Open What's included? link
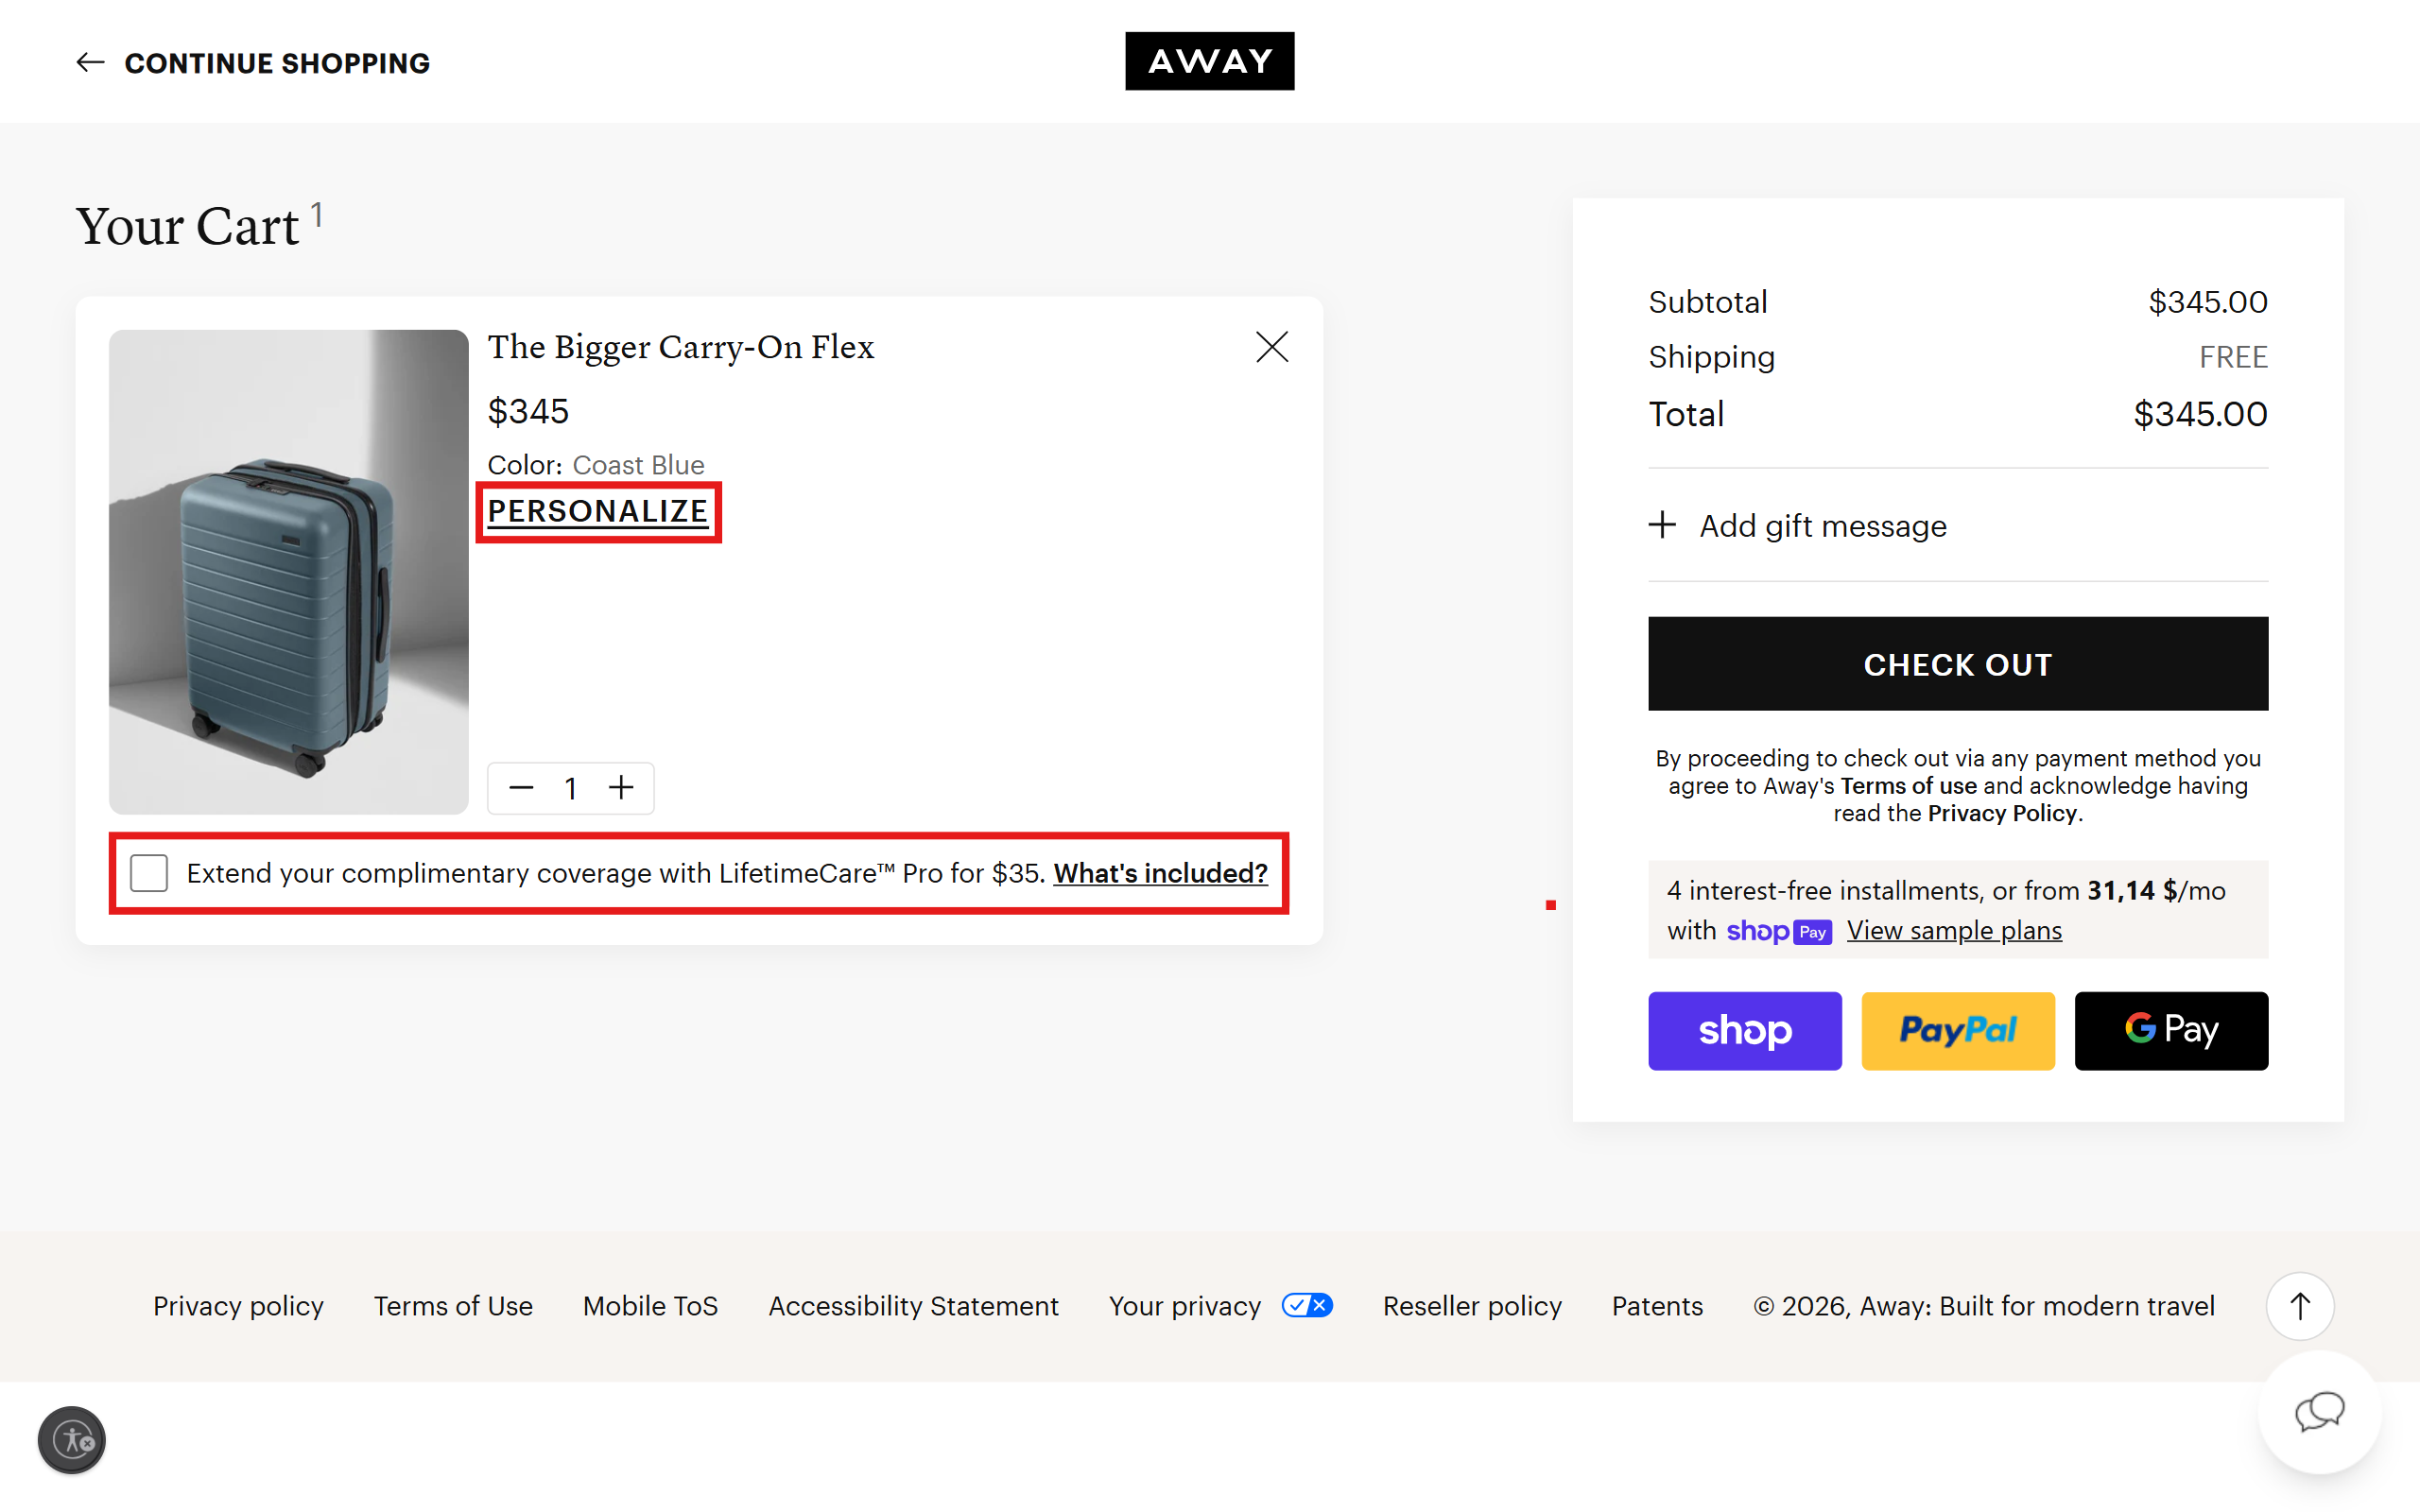Screen dimensions: 2420x1512 (1160, 873)
